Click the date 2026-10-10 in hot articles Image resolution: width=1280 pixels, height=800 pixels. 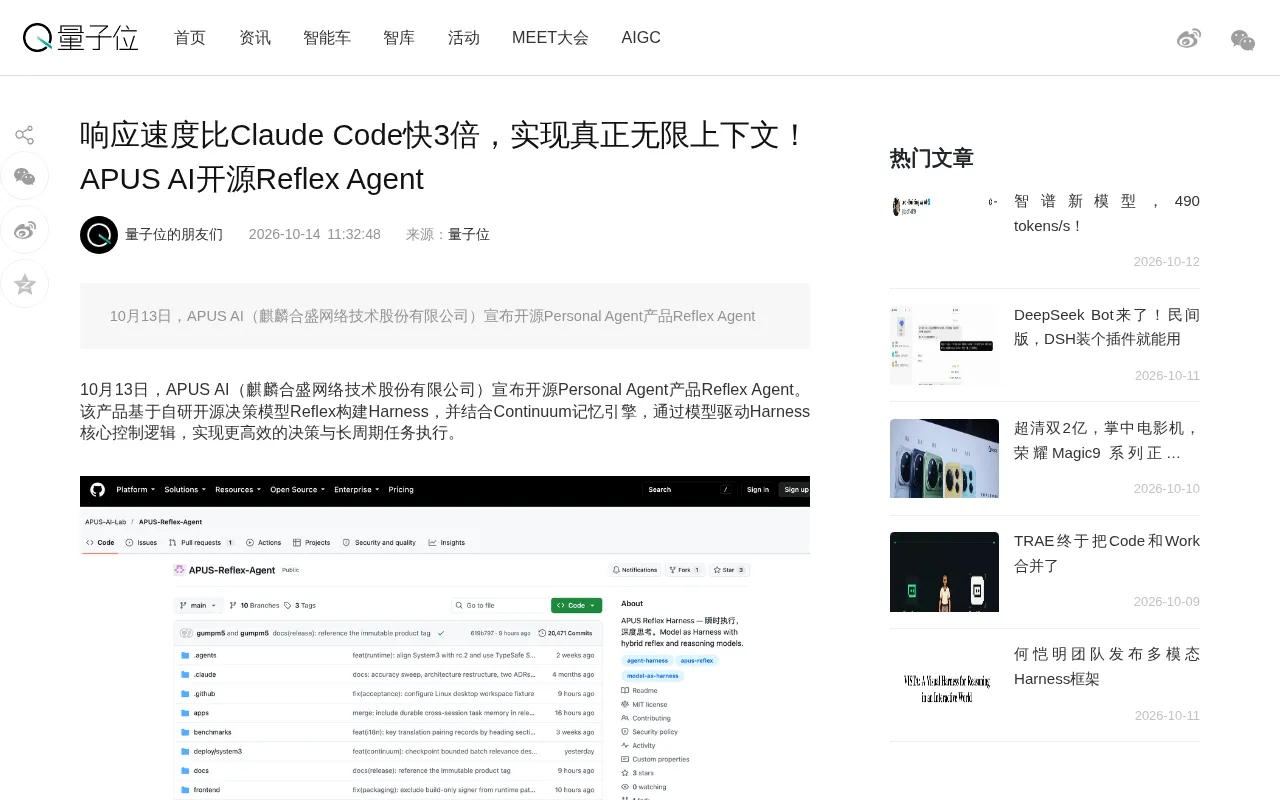[1166, 489]
